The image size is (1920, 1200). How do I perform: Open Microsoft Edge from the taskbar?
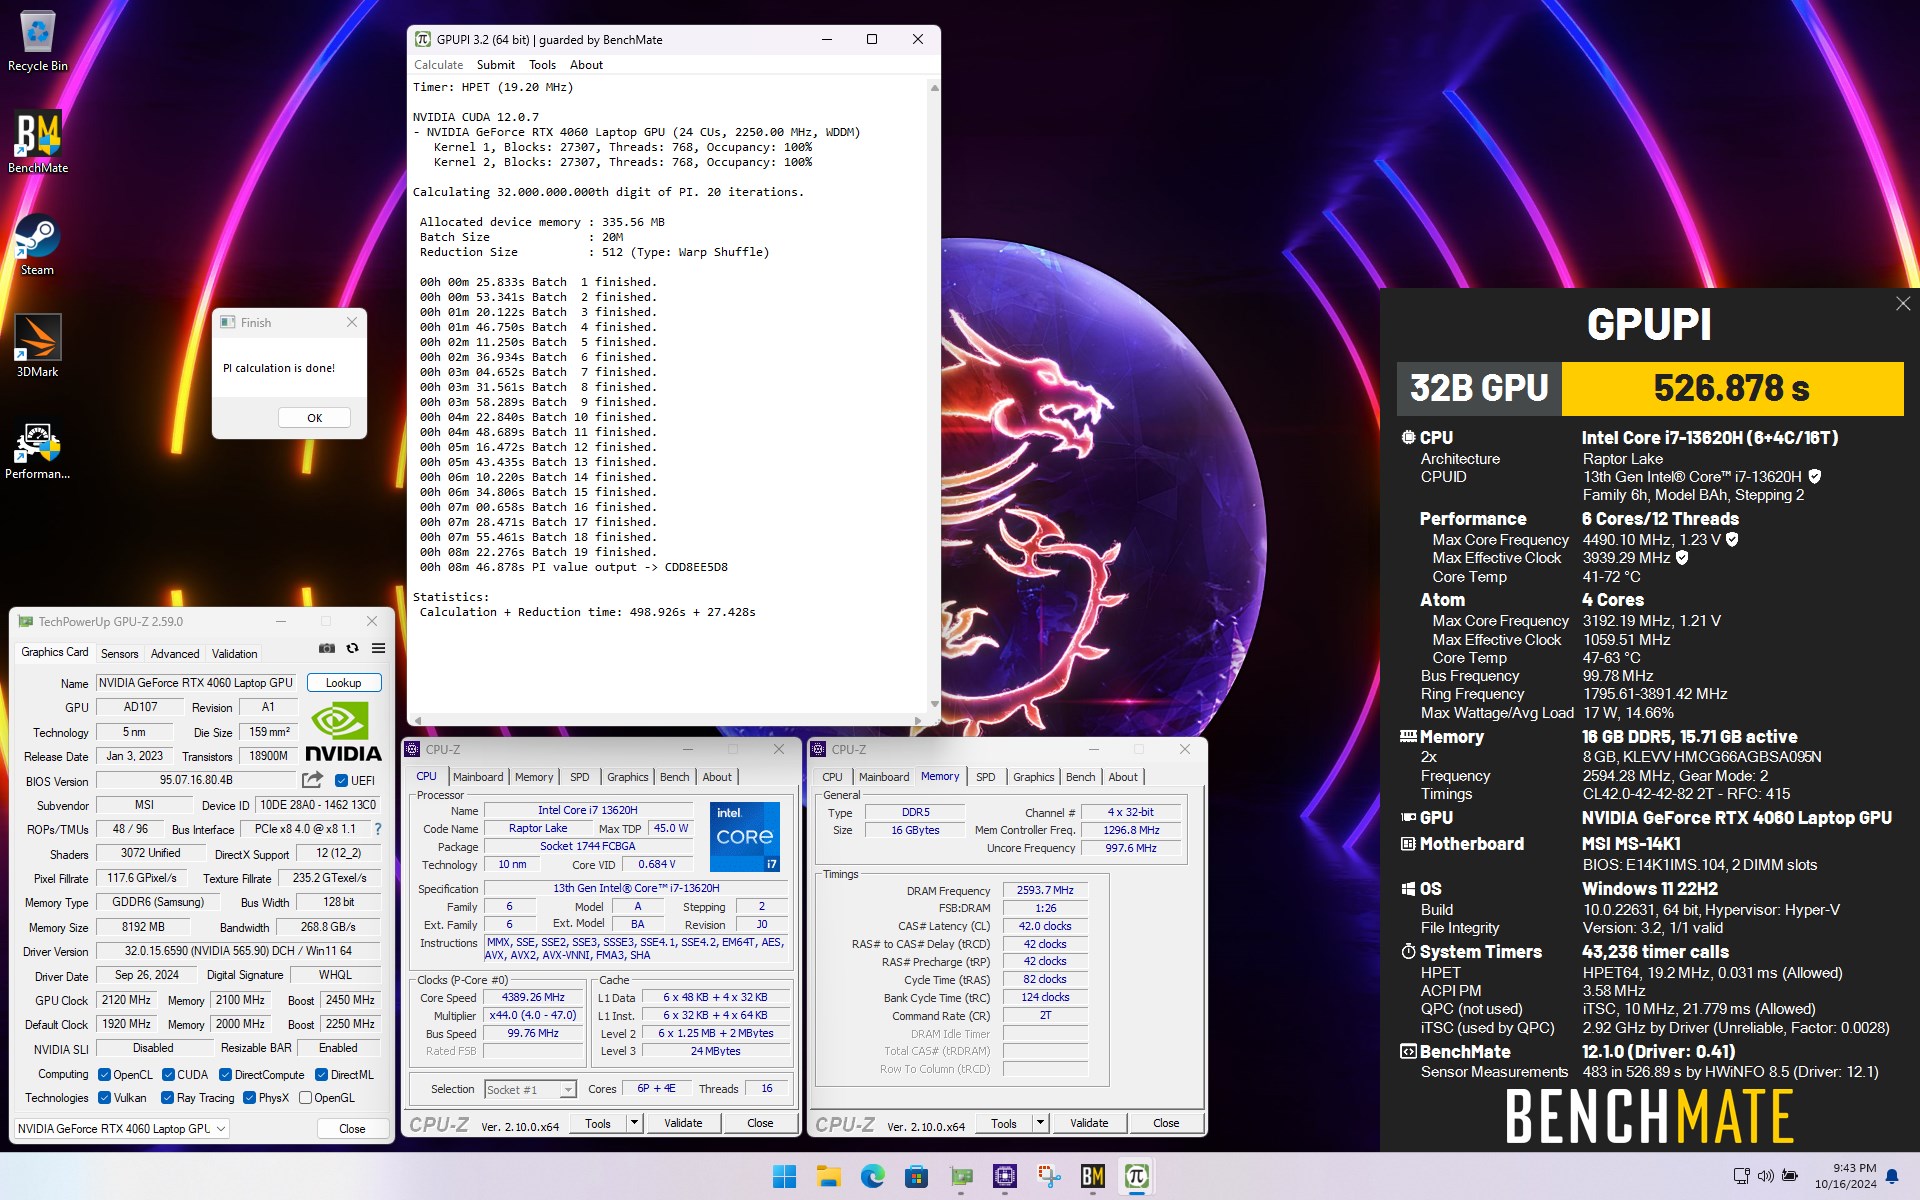click(872, 1177)
